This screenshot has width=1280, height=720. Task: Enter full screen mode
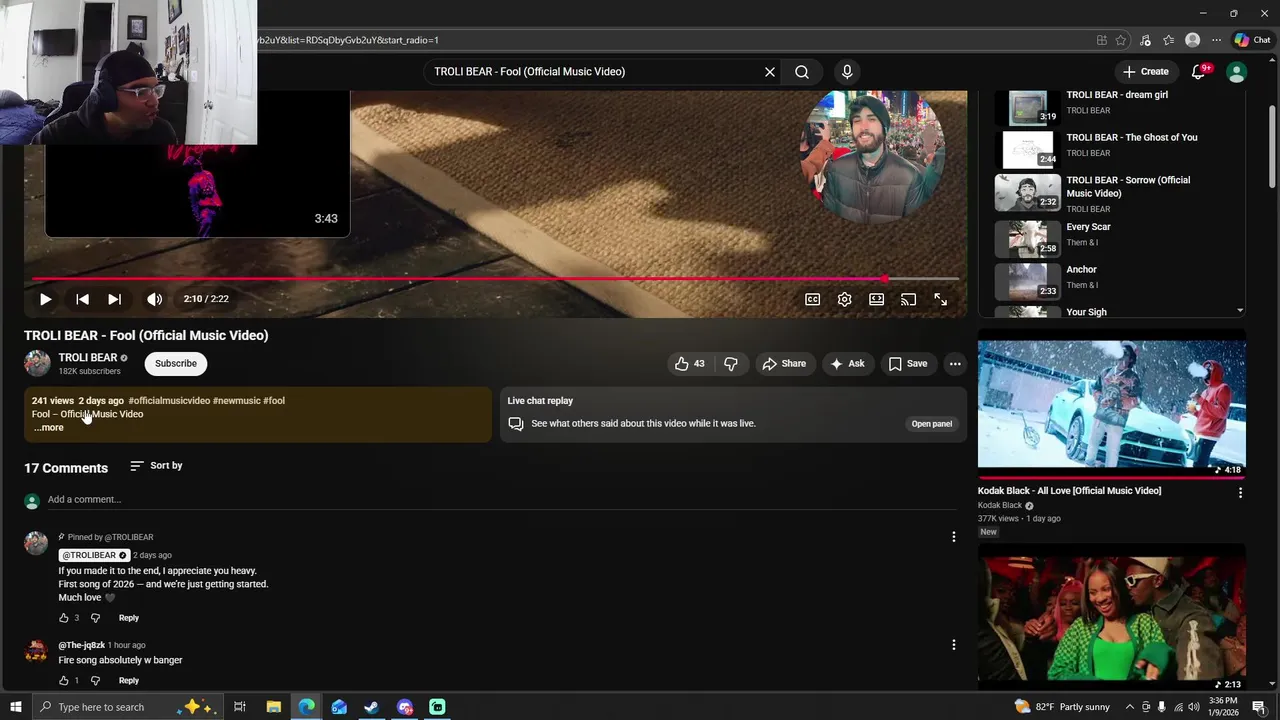pos(941,299)
